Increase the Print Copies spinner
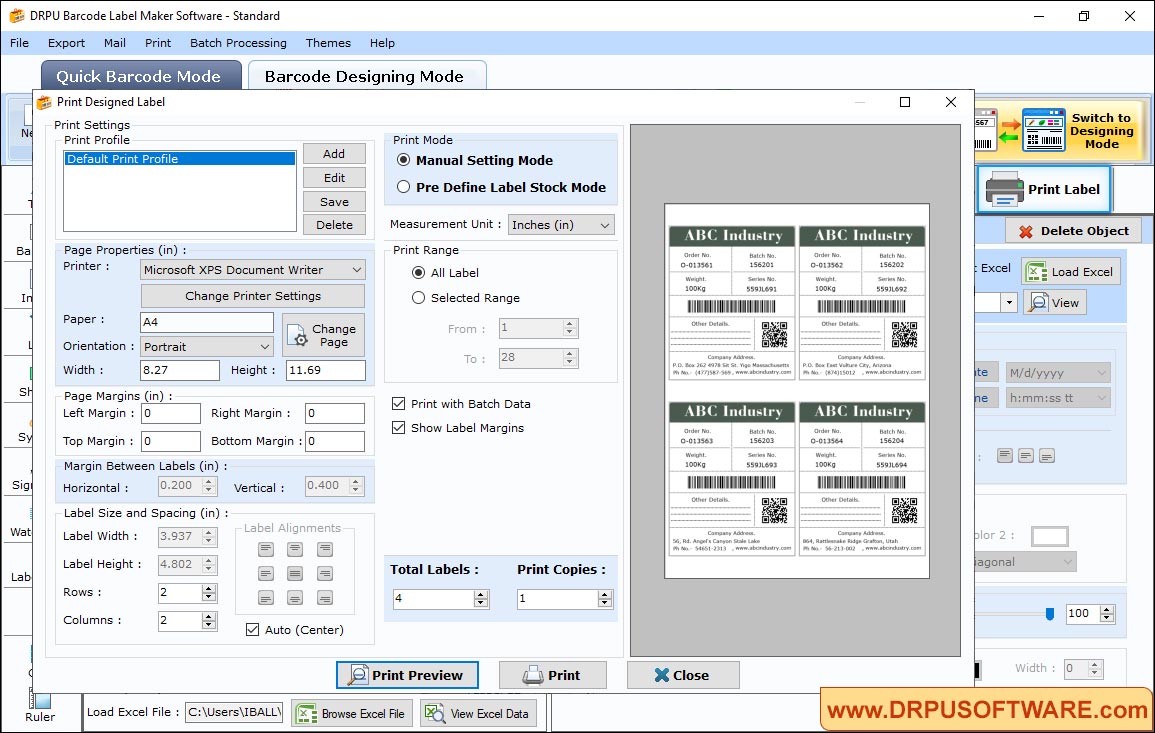The height and width of the screenshot is (733, 1155). coord(605,595)
